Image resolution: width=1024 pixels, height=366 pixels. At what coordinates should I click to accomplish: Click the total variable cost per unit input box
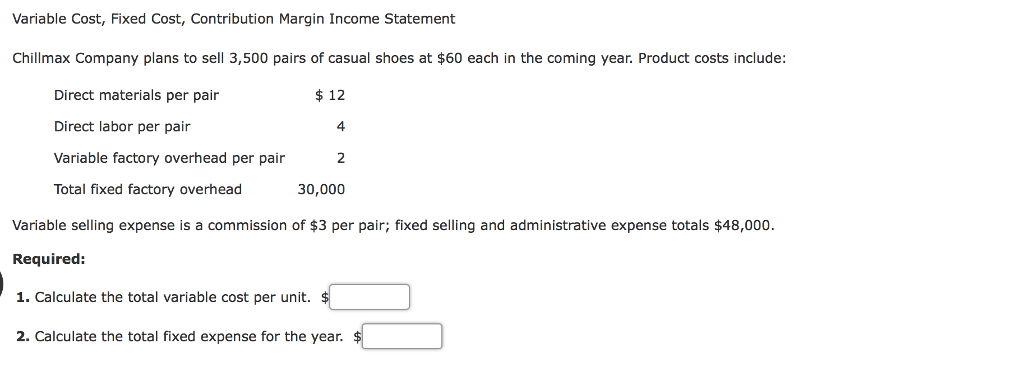click(370, 297)
